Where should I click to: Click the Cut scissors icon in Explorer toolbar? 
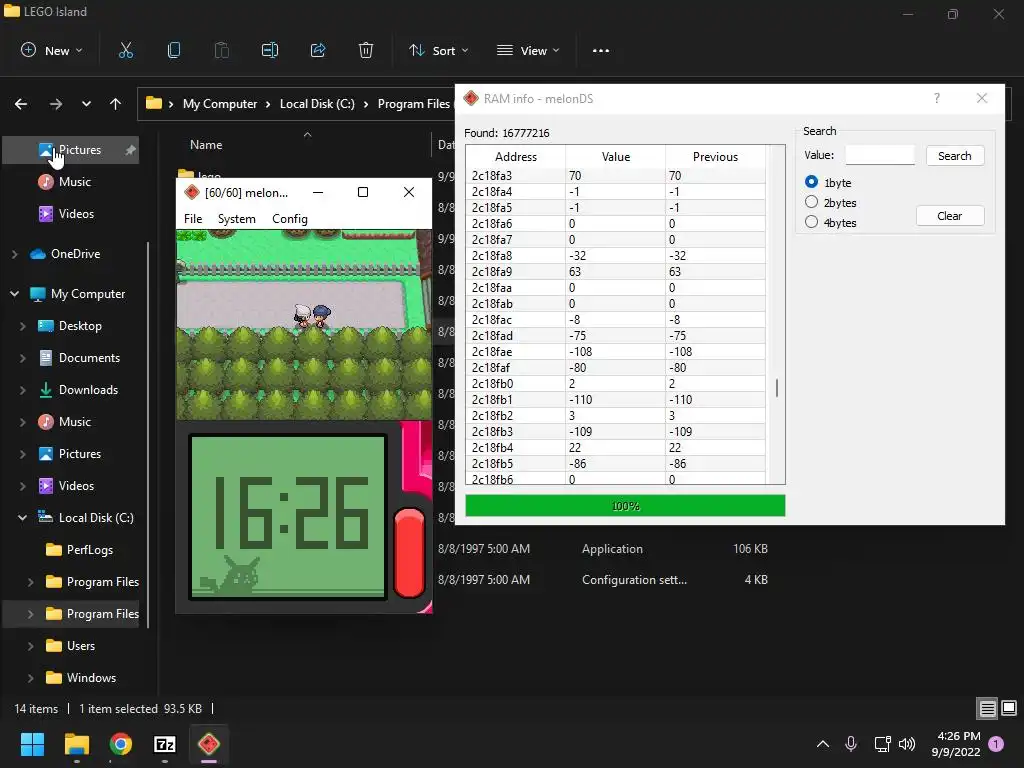click(x=126, y=50)
